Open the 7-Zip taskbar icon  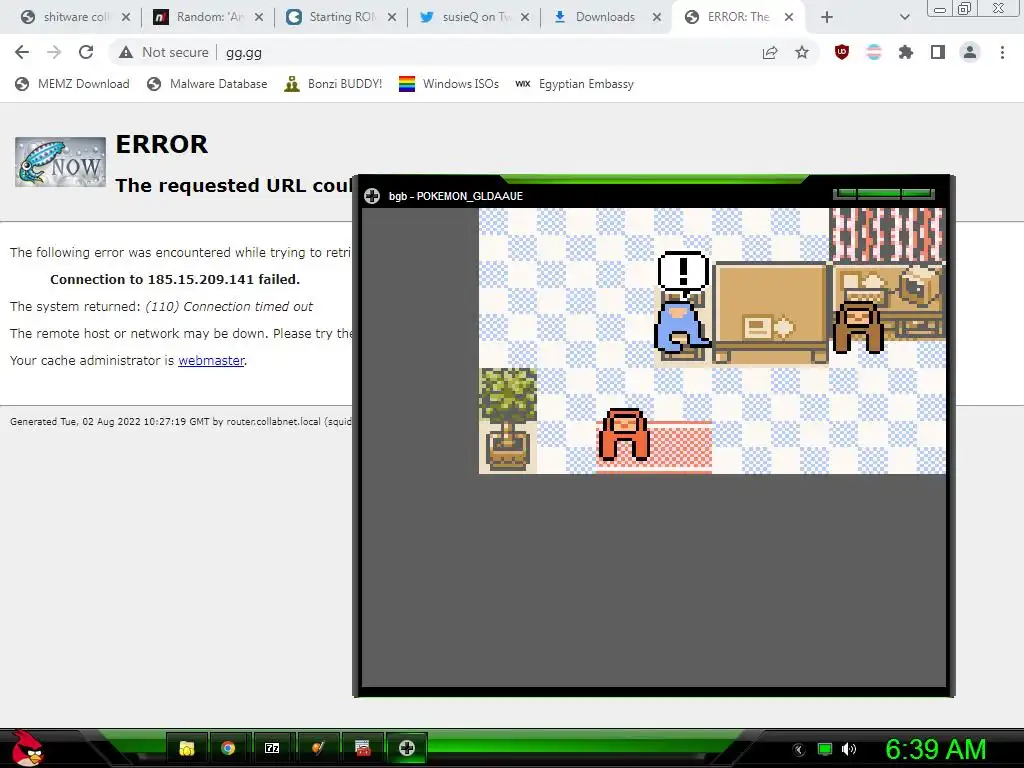(272, 748)
